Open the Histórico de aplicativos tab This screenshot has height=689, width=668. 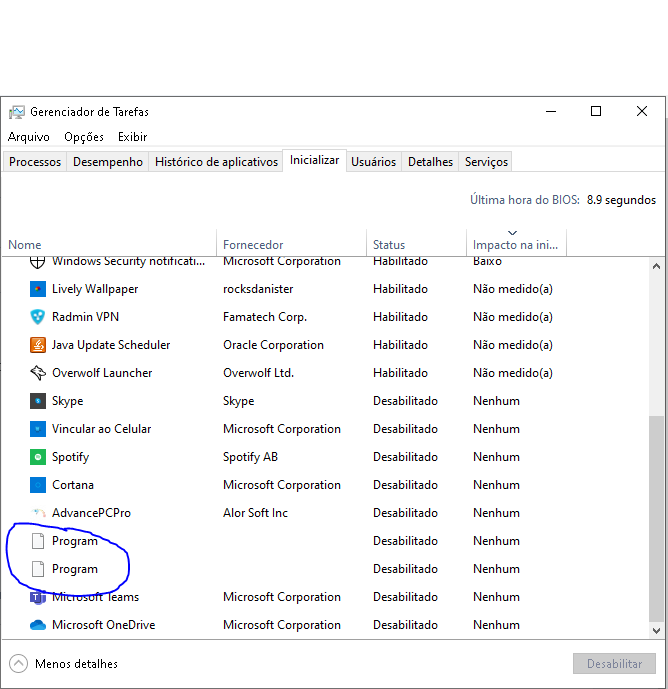(x=216, y=162)
